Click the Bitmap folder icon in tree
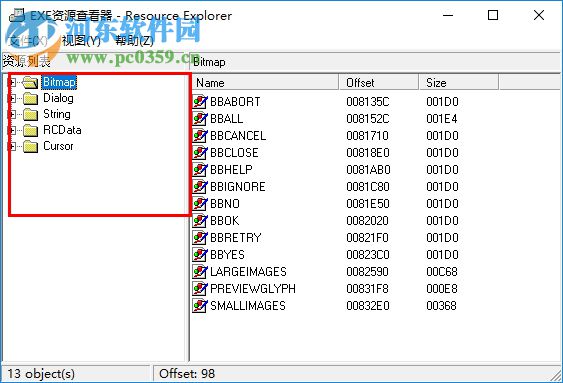The image size is (563, 383). [x=30, y=83]
